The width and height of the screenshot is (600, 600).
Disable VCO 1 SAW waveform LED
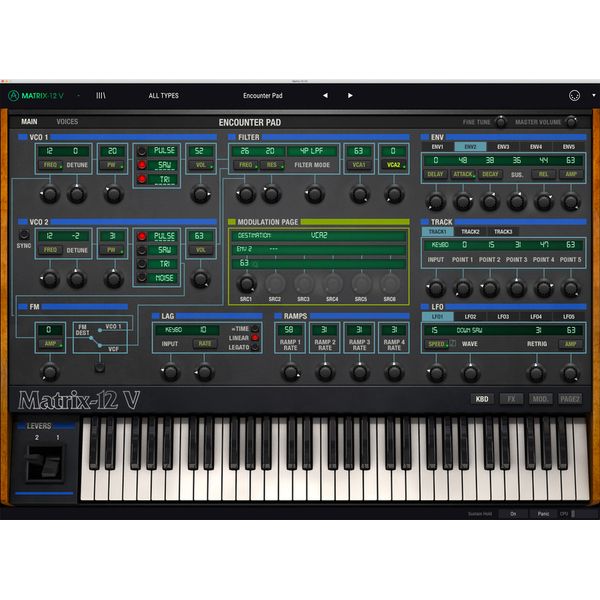[x=142, y=165]
